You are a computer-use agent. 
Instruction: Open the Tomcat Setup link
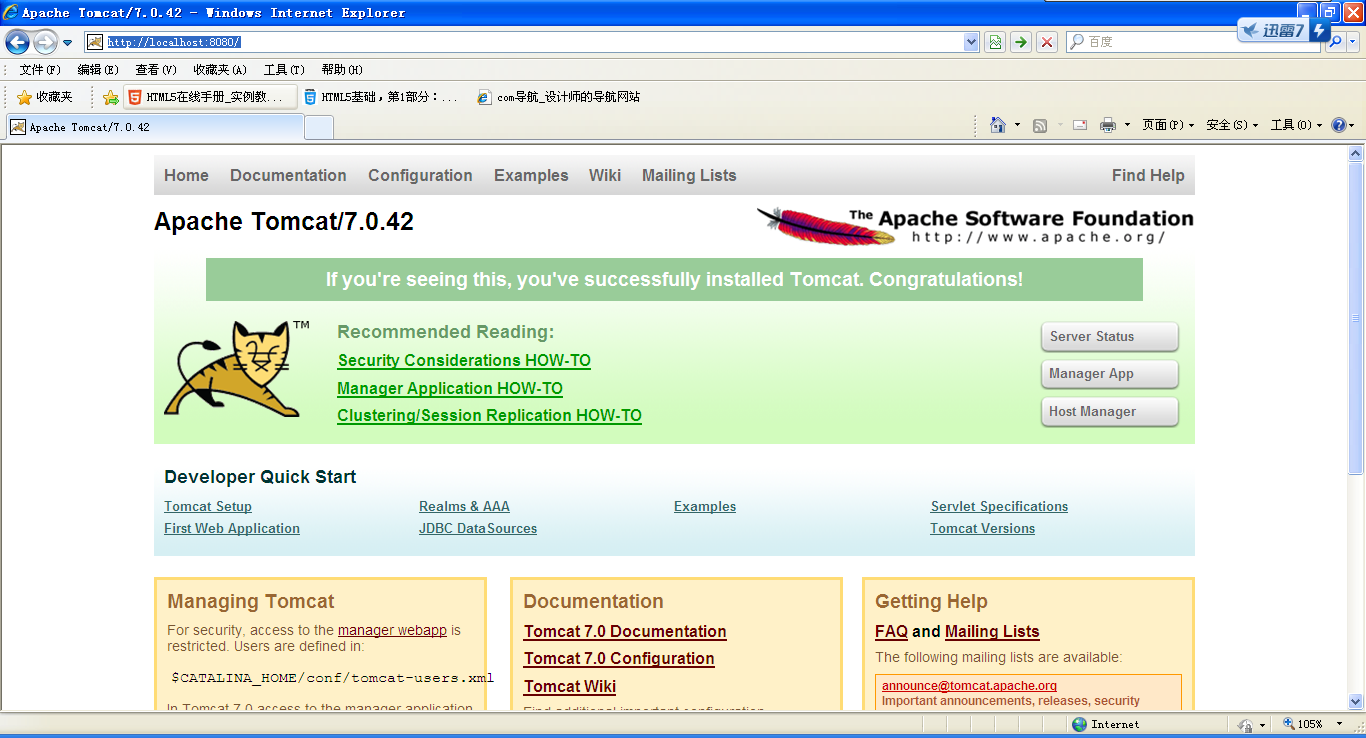pos(208,507)
